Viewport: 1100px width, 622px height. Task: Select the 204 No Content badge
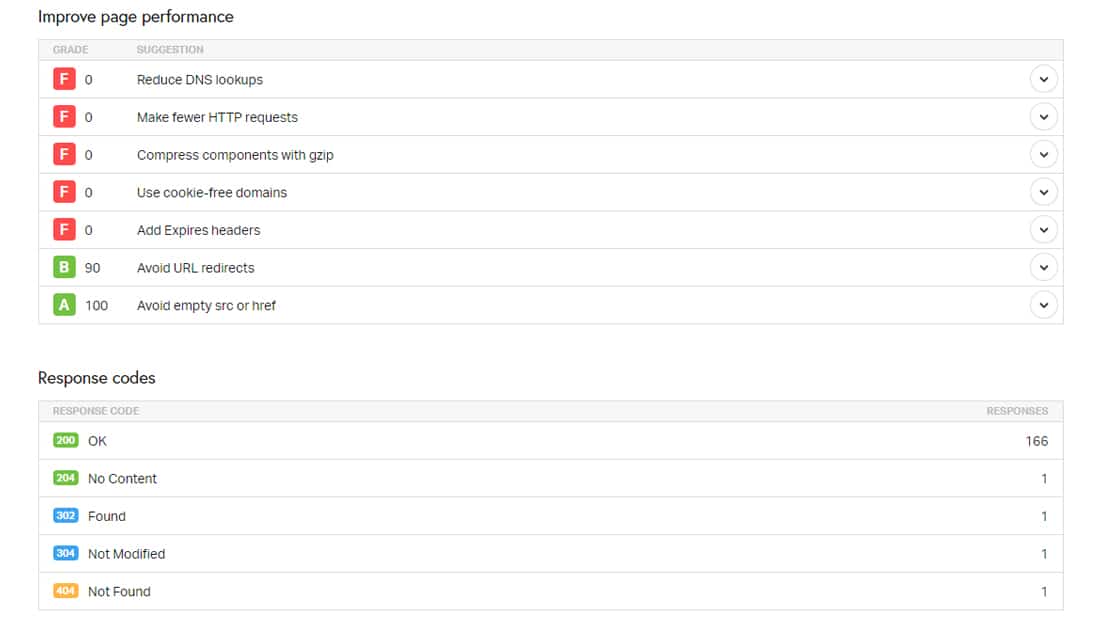65,478
